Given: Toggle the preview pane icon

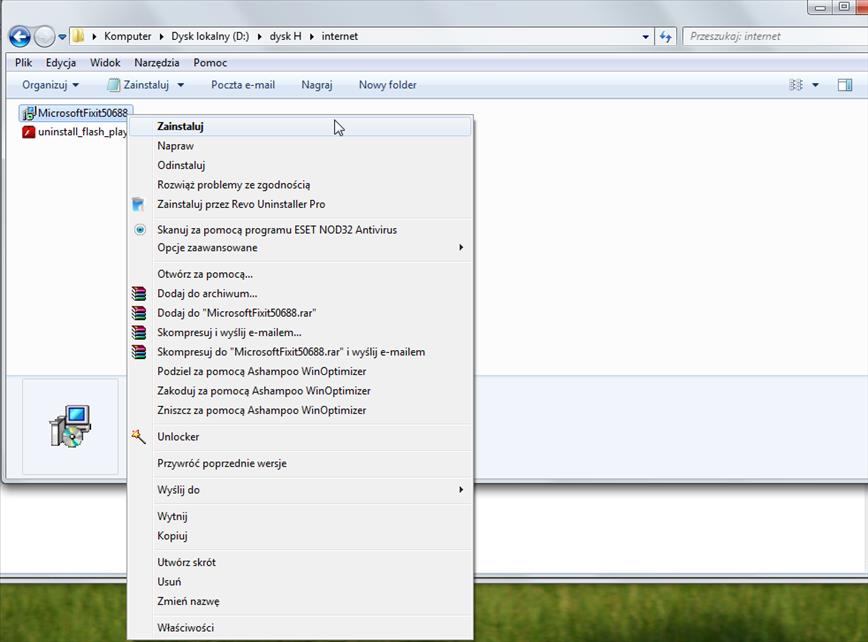Looking at the screenshot, I should coord(845,85).
